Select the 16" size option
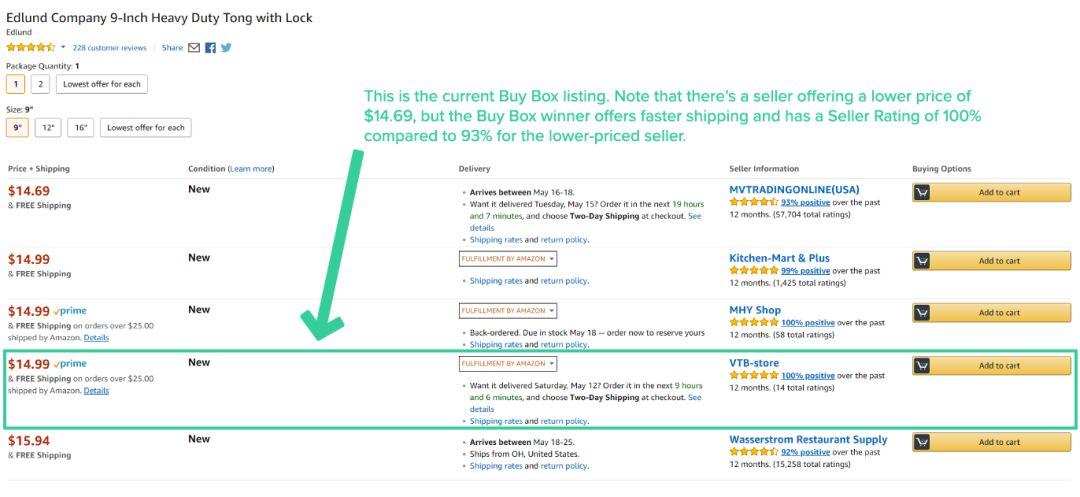Screen dimensions: 1080x497 pyautogui.click(x=80, y=127)
